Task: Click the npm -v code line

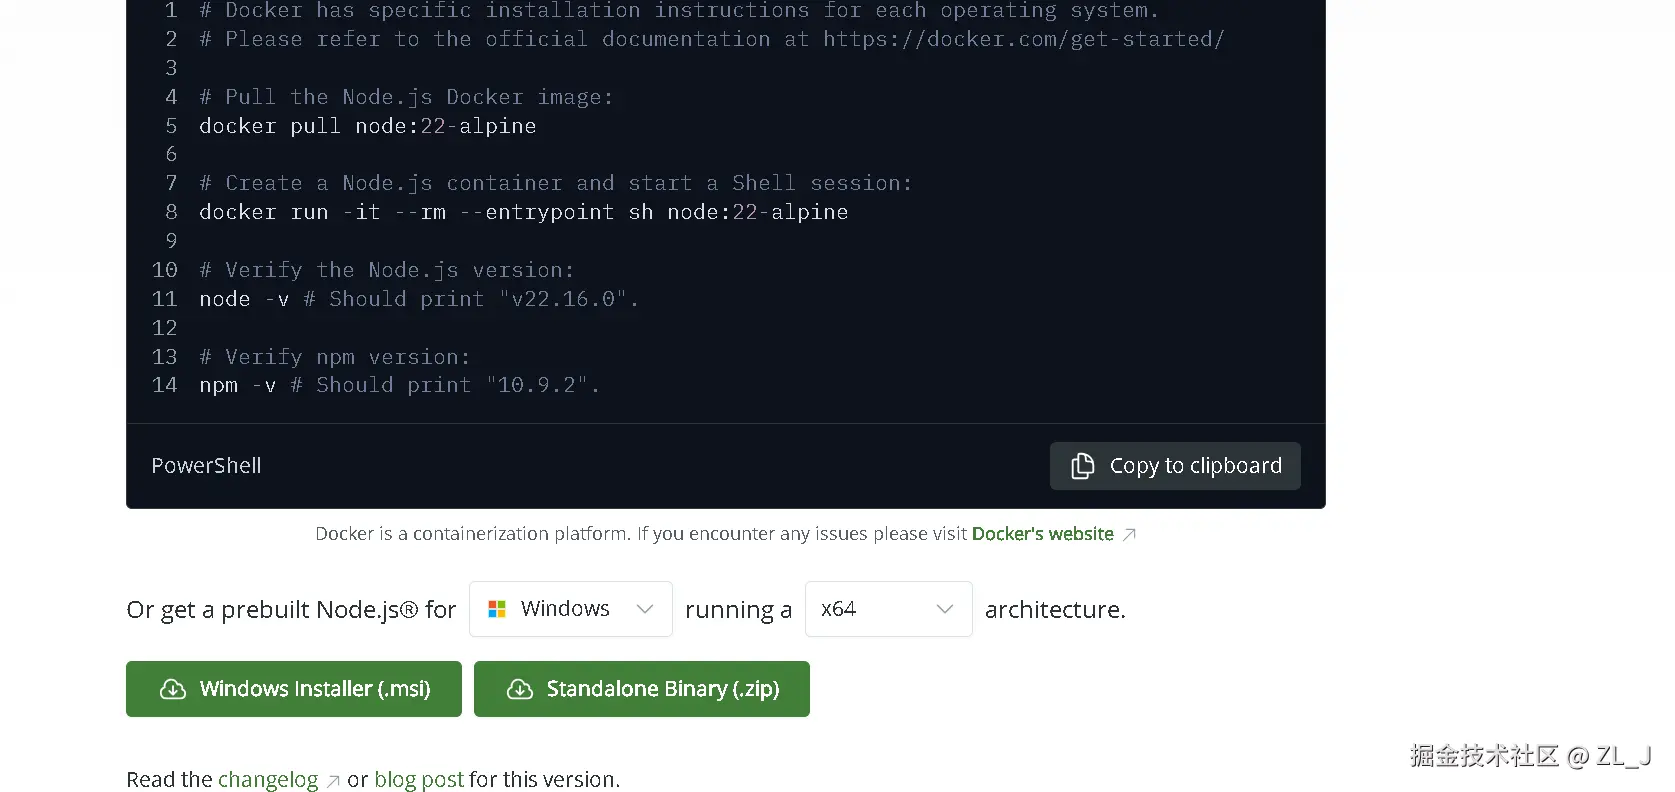Action: pos(237,385)
